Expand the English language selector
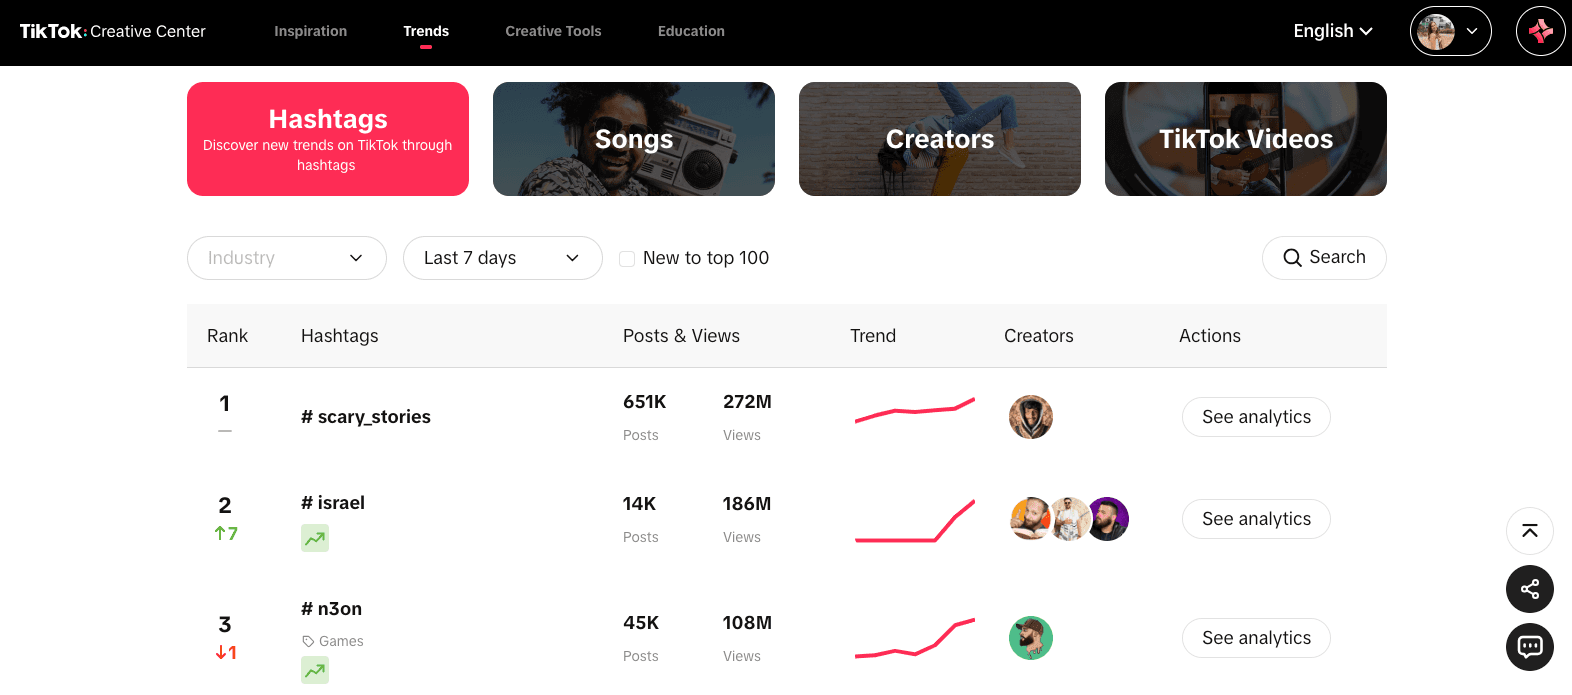1572x695 pixels. (x=1332, y=31)
